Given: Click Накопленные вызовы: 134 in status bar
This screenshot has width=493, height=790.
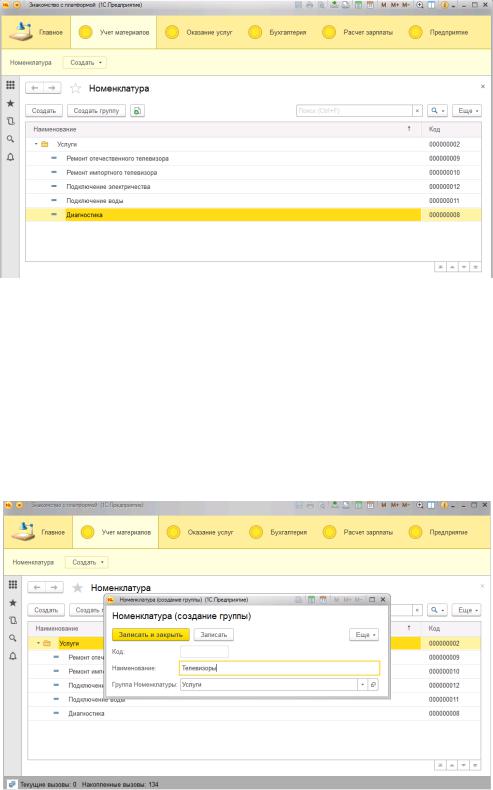Looking at the screenshot, I should coord(120,784).
